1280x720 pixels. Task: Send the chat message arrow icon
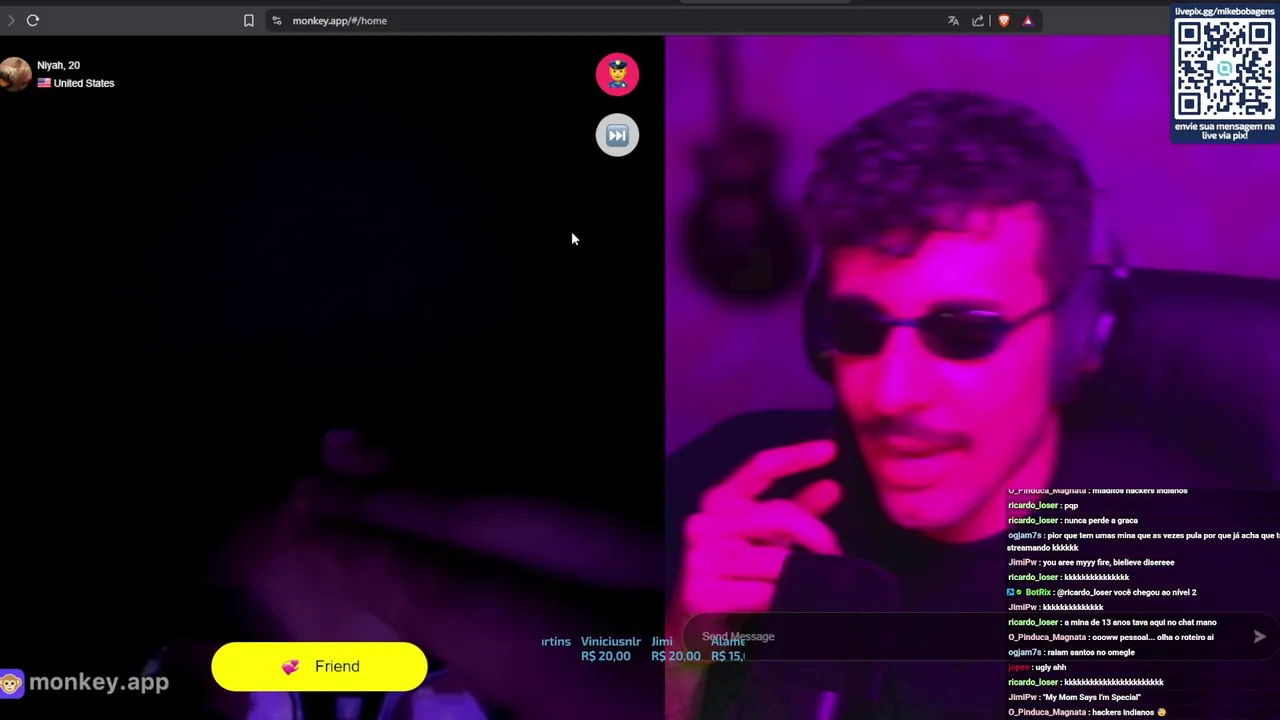coord(1259,637)
